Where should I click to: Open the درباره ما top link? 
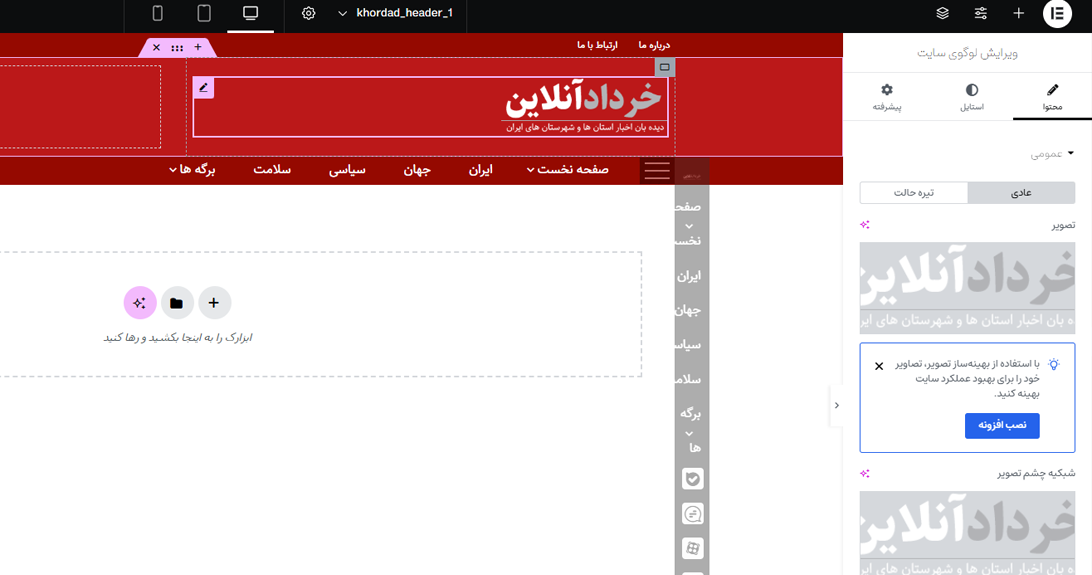coord(654,45)
